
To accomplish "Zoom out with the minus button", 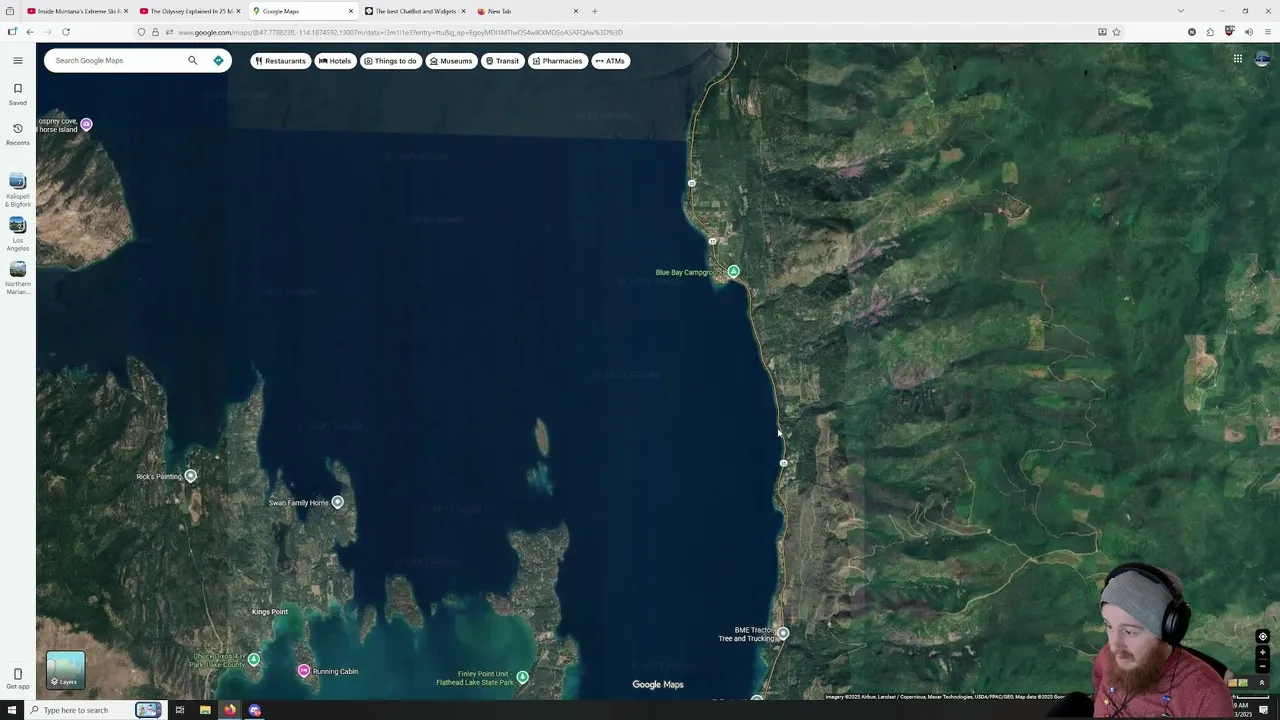I will (x=1262, y=666).
